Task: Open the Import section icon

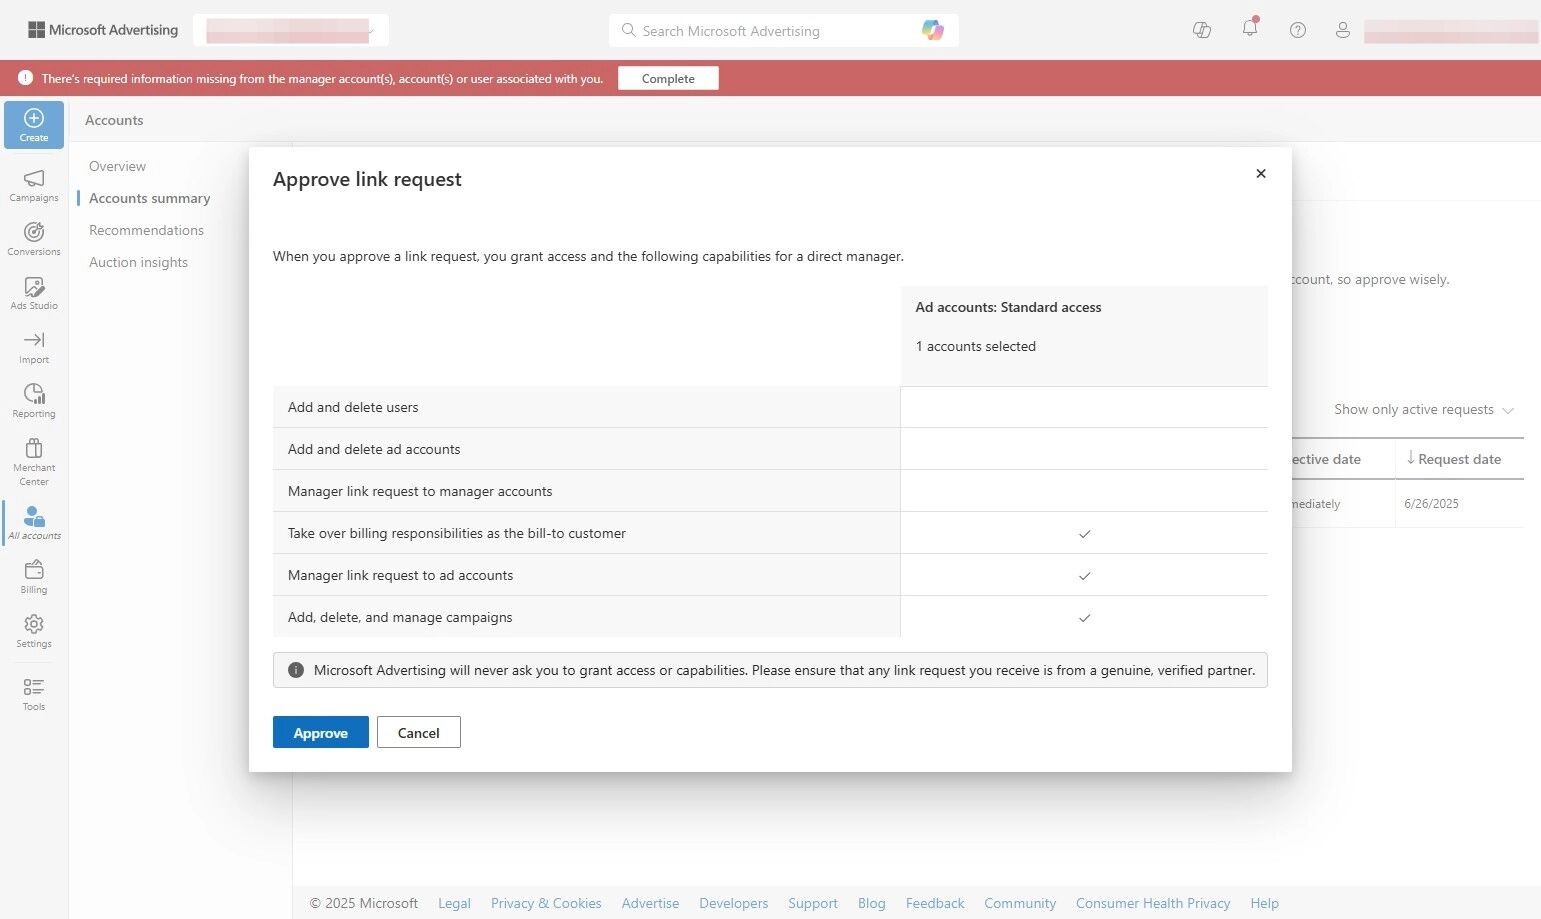Action: point(33,347)
